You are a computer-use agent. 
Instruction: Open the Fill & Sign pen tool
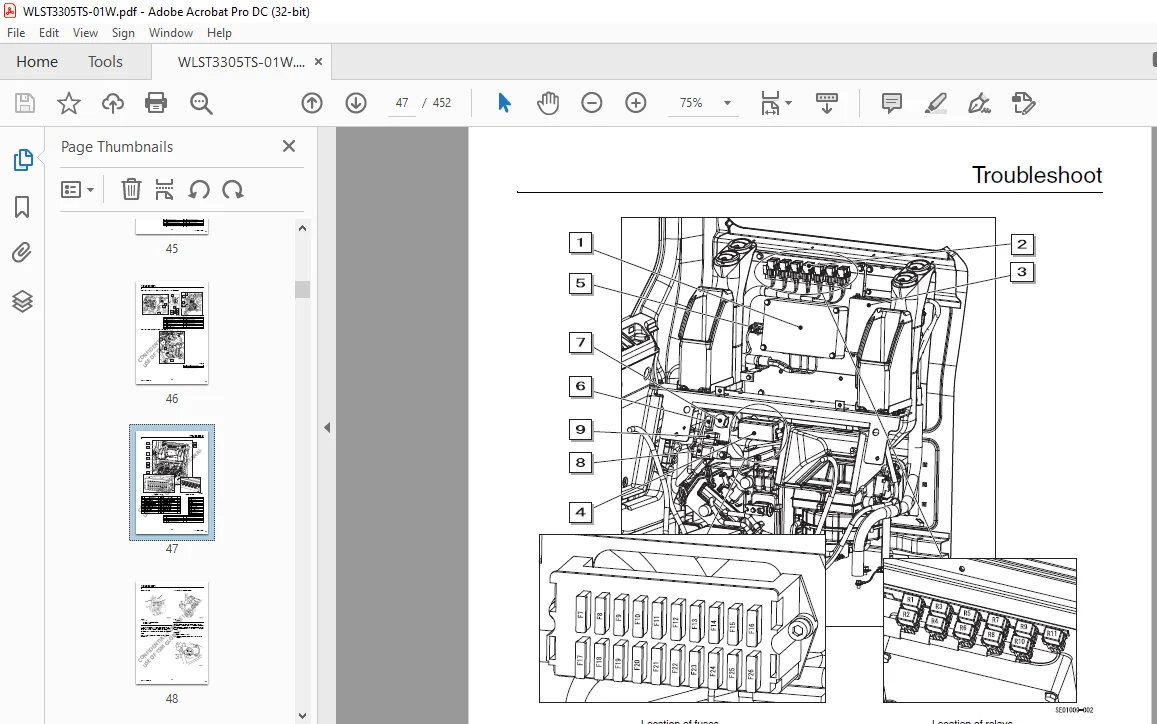click(979, 103)
